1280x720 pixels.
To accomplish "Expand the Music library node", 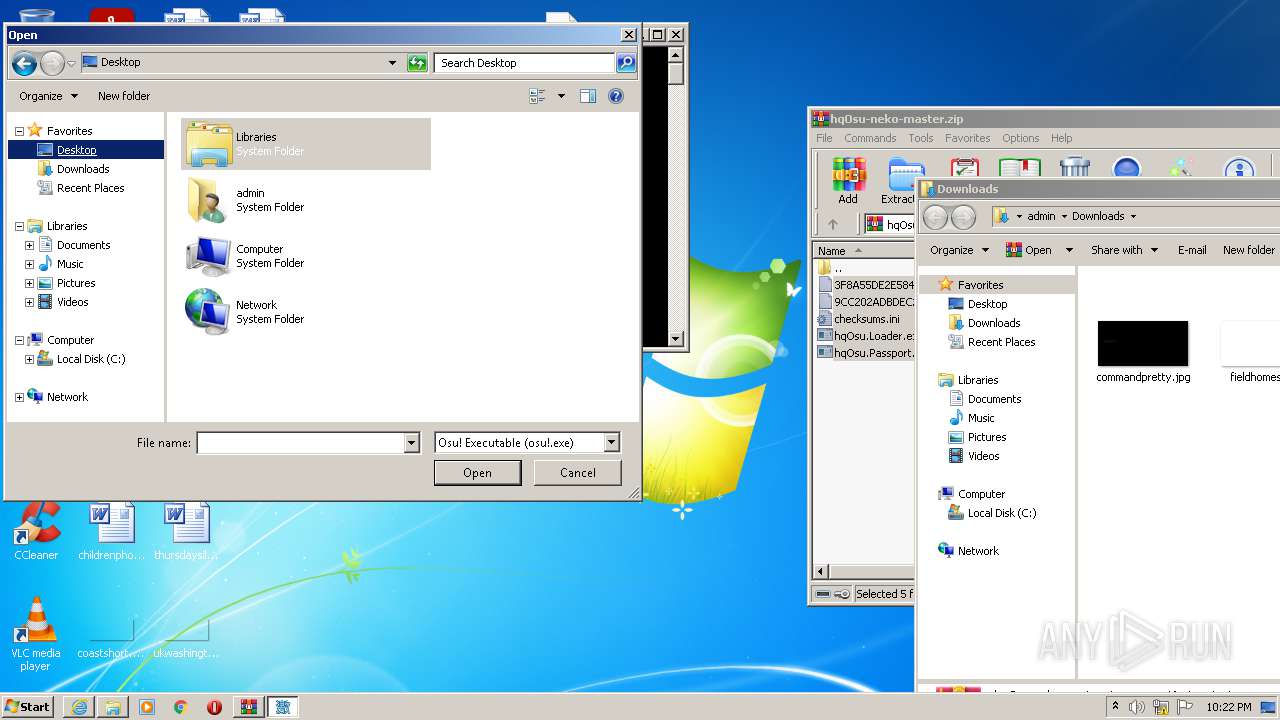I will coord(29,264).
